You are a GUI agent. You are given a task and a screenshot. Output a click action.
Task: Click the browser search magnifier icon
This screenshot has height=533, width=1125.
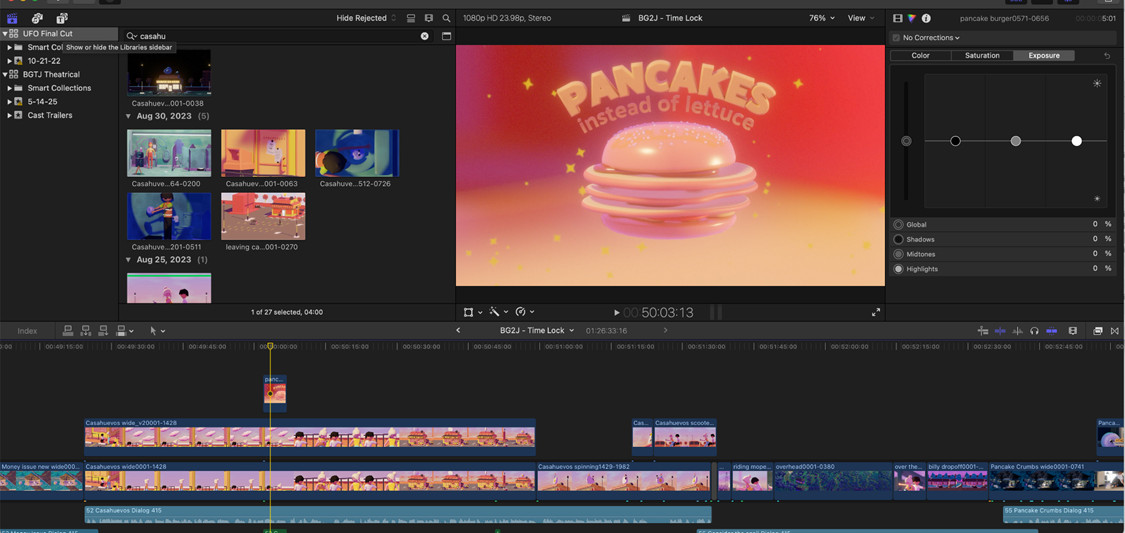pos(446,18)
